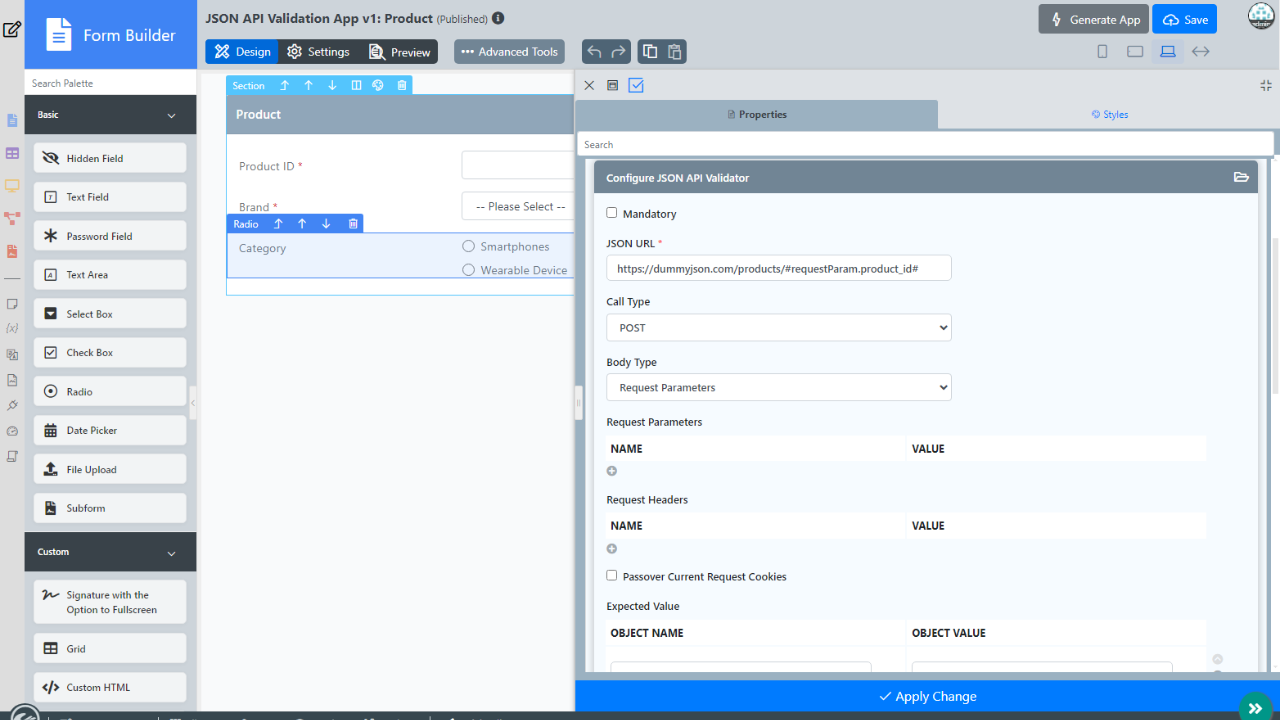This screenshot has width=1280, height=720.
Task: Tick Passover Current Request Cookies checkbox
Action: tap(612, 576)
